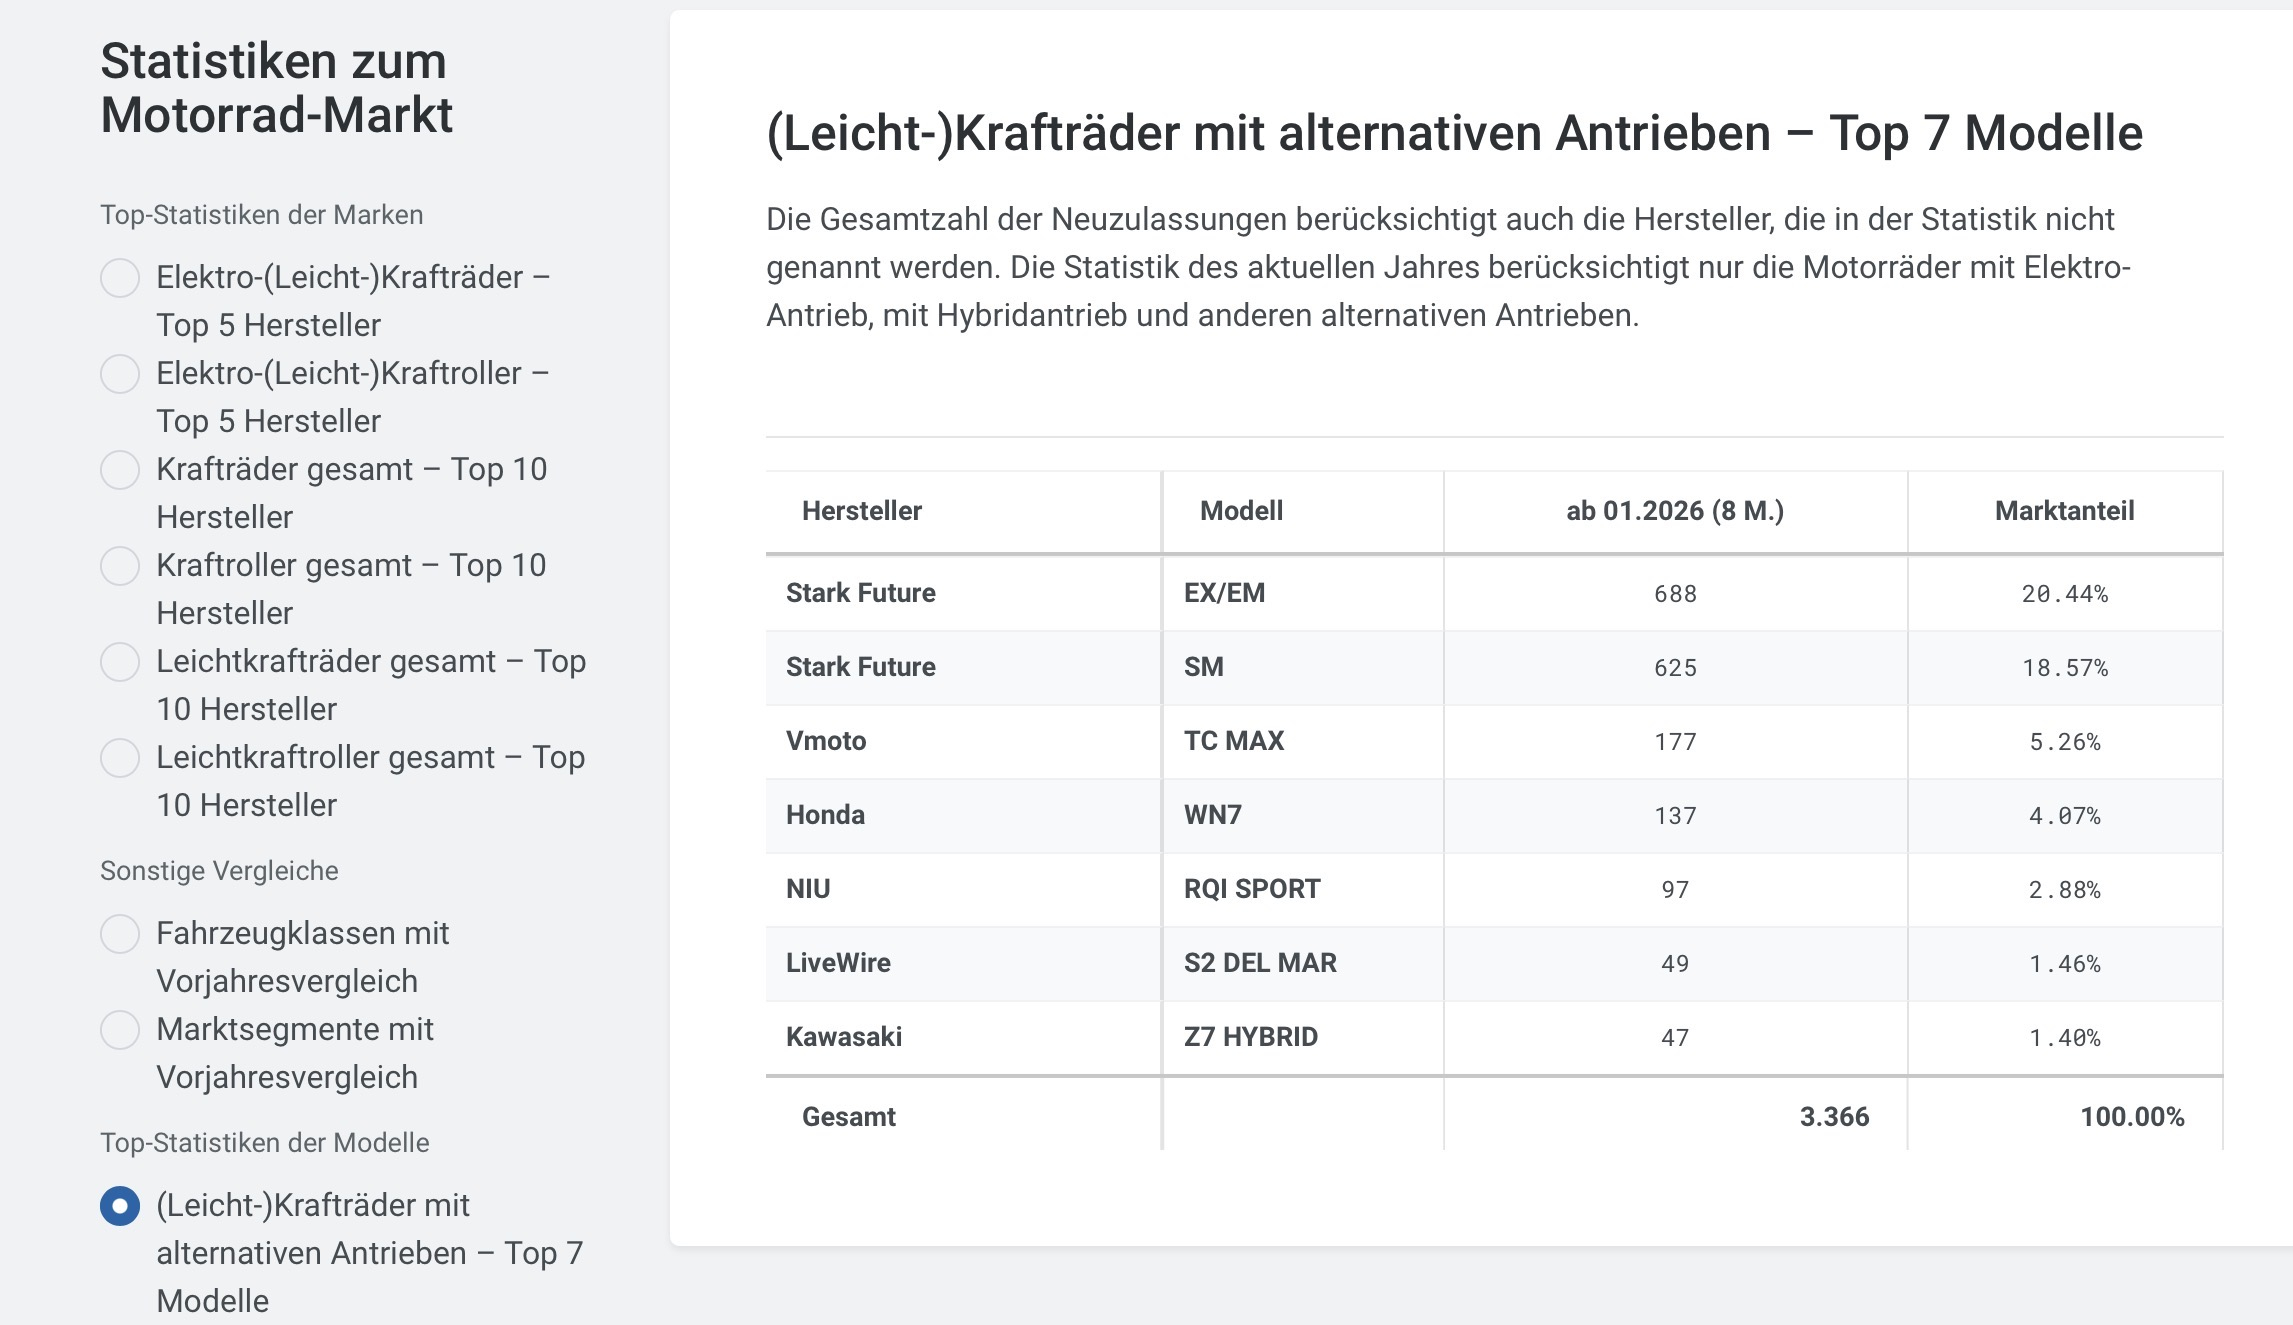Click the ab 01.2026 (8 M.) column header
This screenshot has height=1325, width=2293.
pyautogui.click(x=1675, y=511)
